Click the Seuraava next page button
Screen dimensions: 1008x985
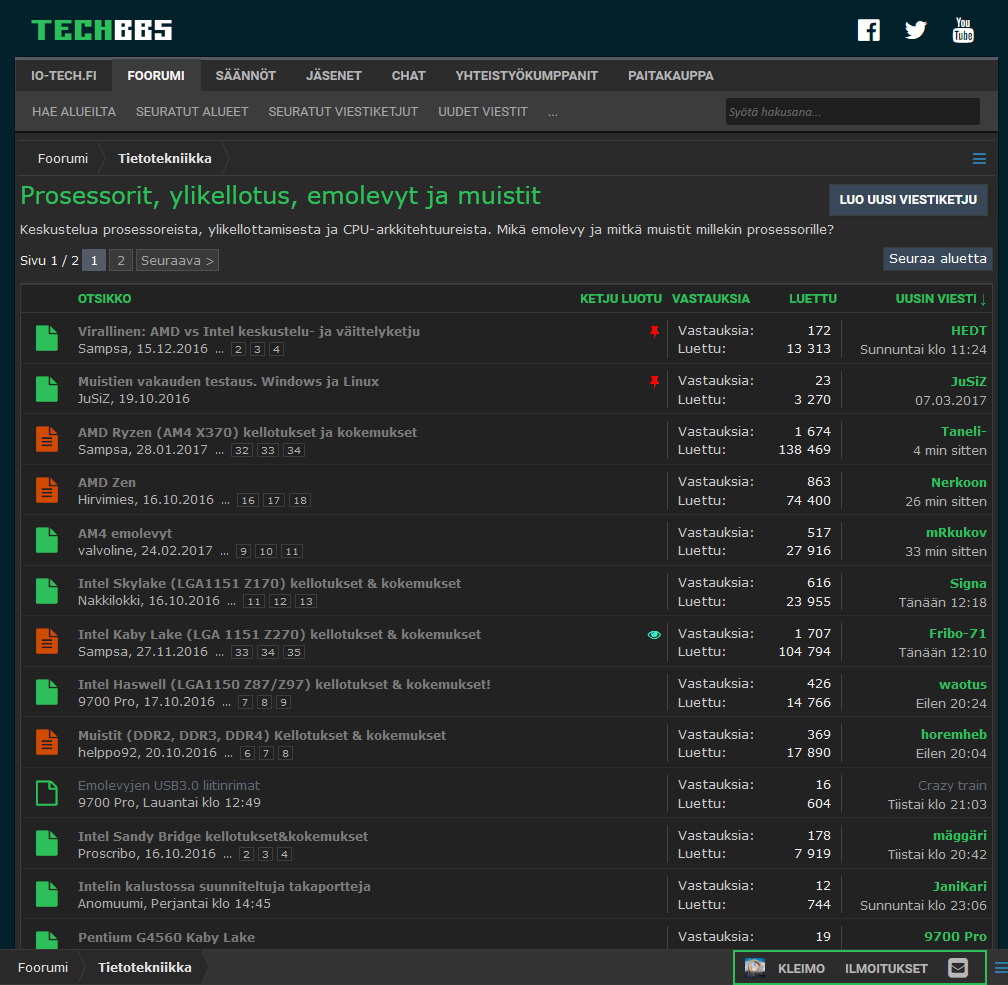(x=177, y=260)
